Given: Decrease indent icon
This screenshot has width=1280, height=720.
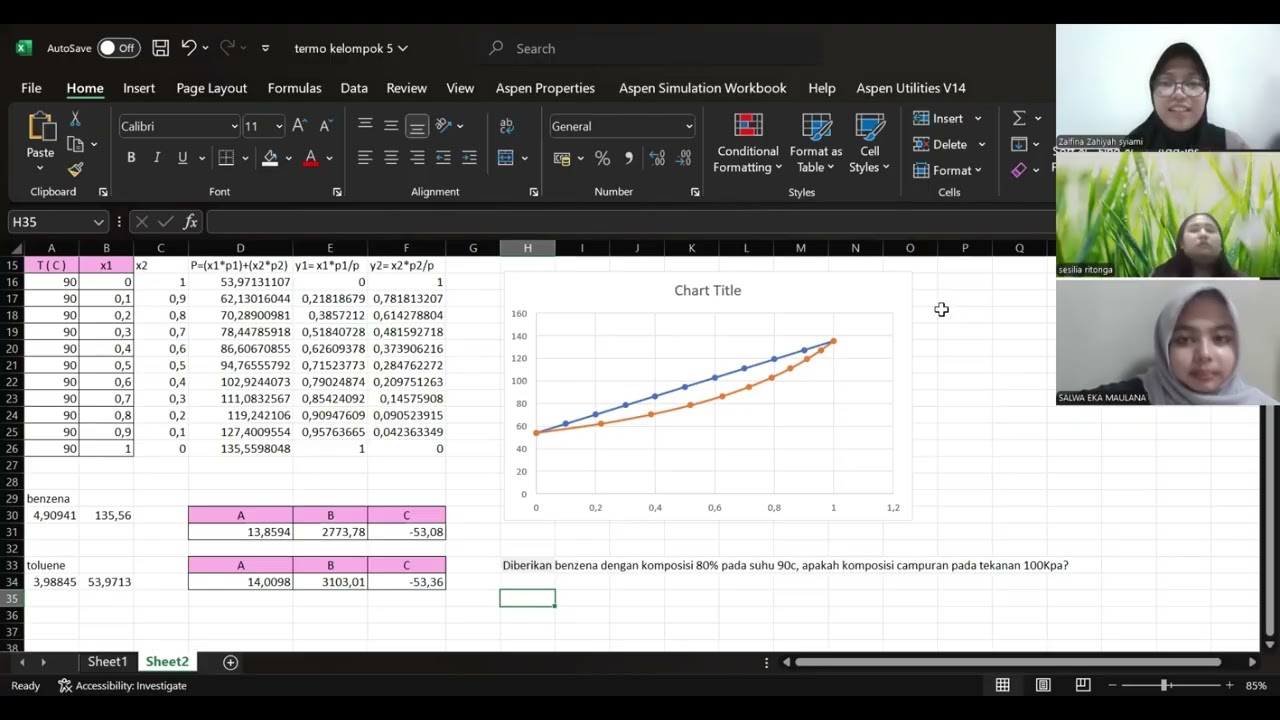Looking at the screenshot, I should tap(443, 158).
